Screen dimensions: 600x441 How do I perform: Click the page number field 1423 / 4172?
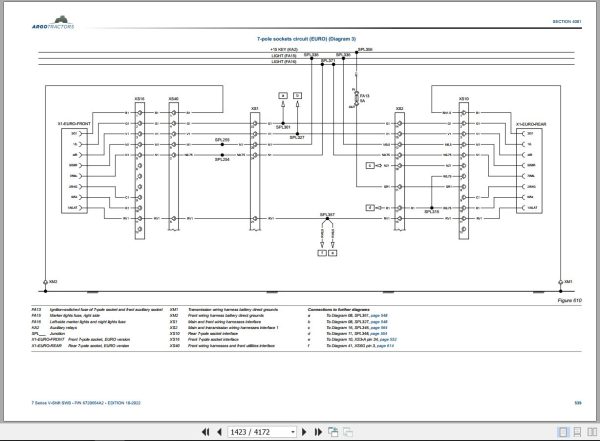tap(259, 432)
